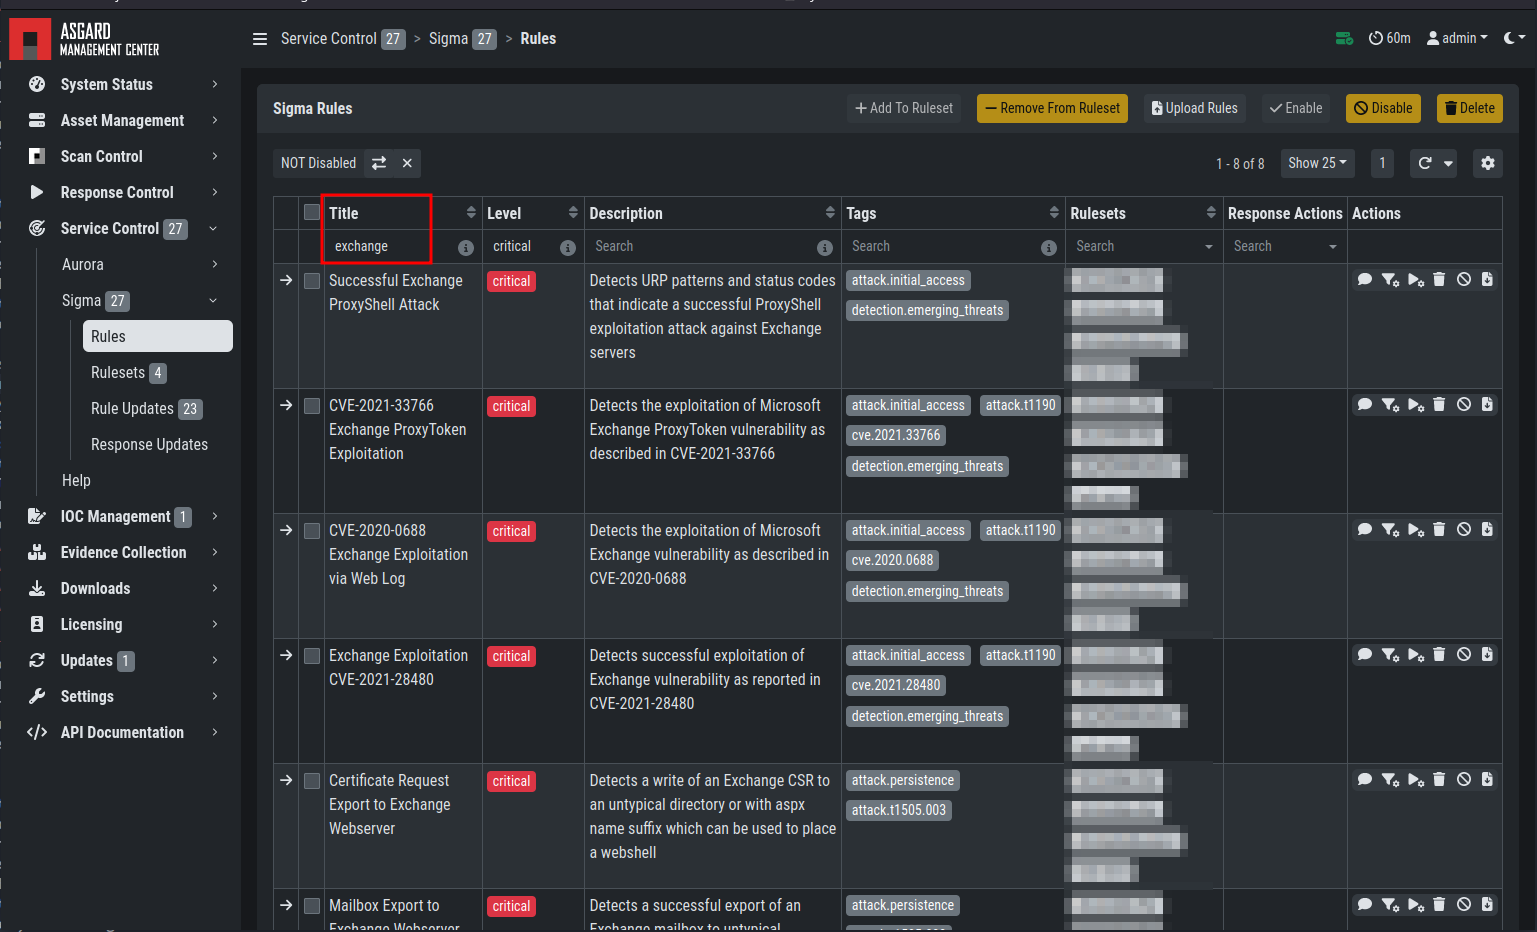The width and height of the screenshot is (1537, 932).
Task: Click the Enable button
Action: [x=1296, y=108]
